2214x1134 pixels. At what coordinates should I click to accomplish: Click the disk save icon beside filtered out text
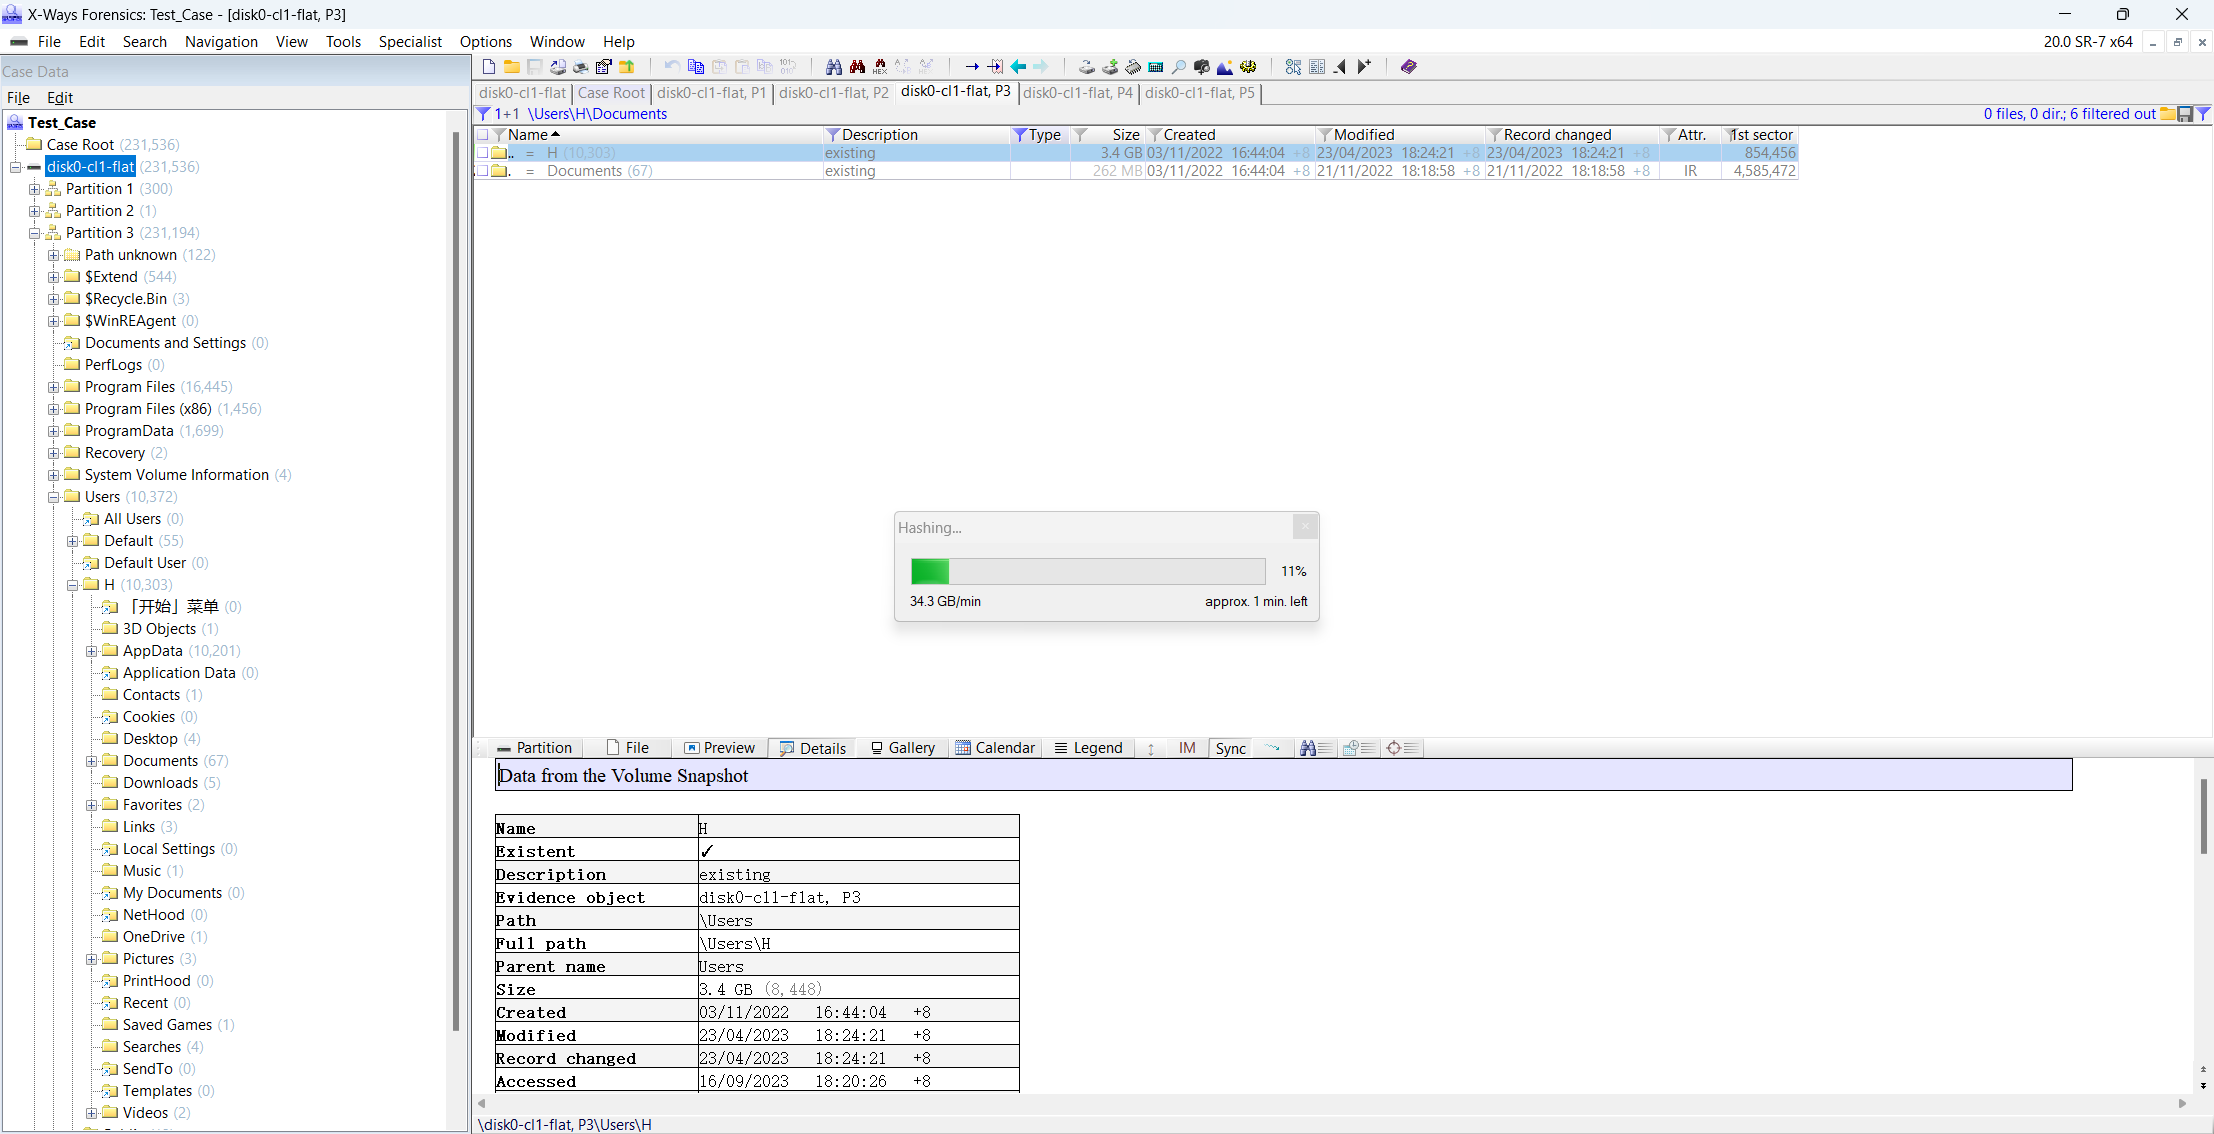(x=2185, y=114)
